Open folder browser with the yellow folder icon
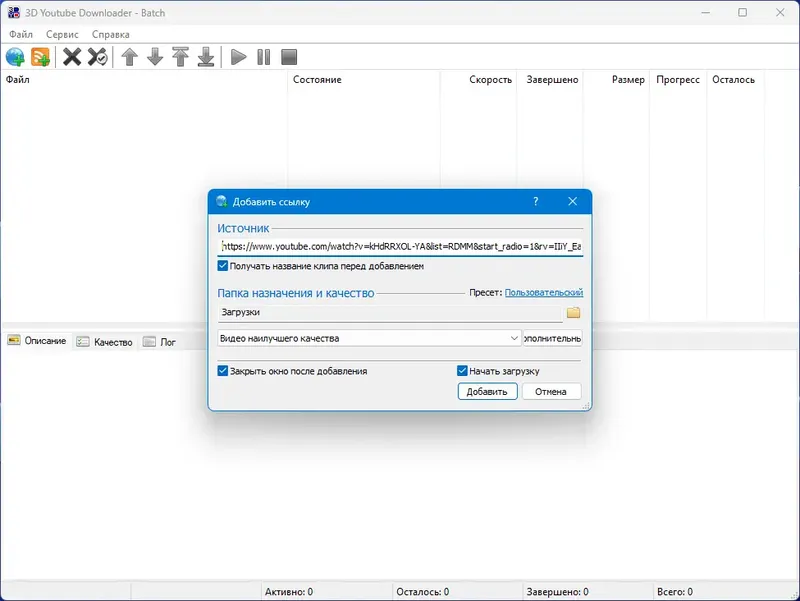 click(572, 313)
